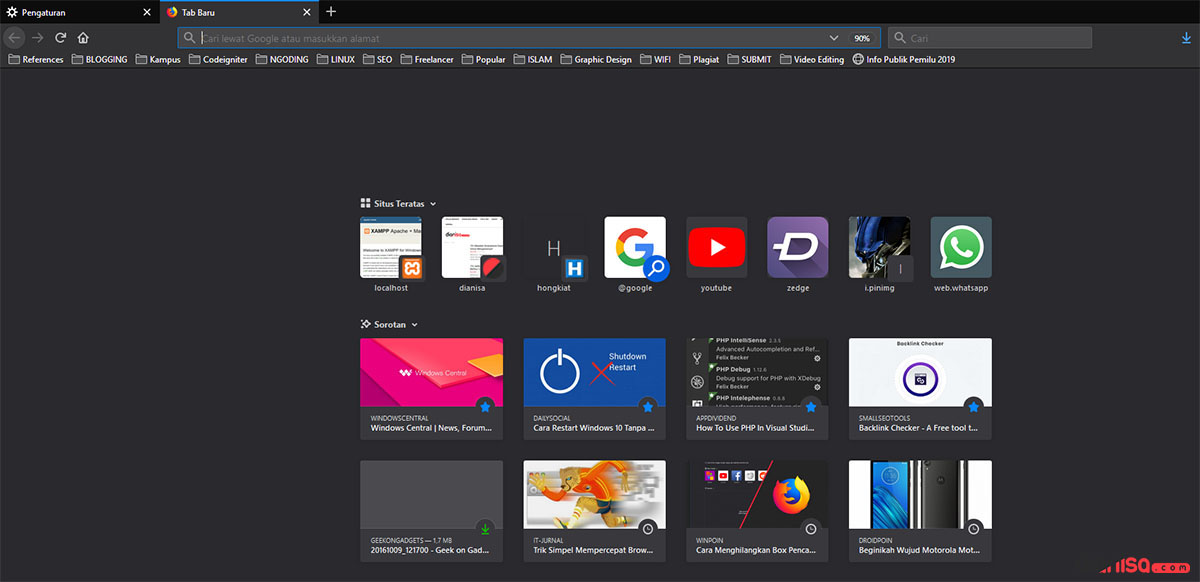Unstar the Windows Central bookmark card

[486, 406]
